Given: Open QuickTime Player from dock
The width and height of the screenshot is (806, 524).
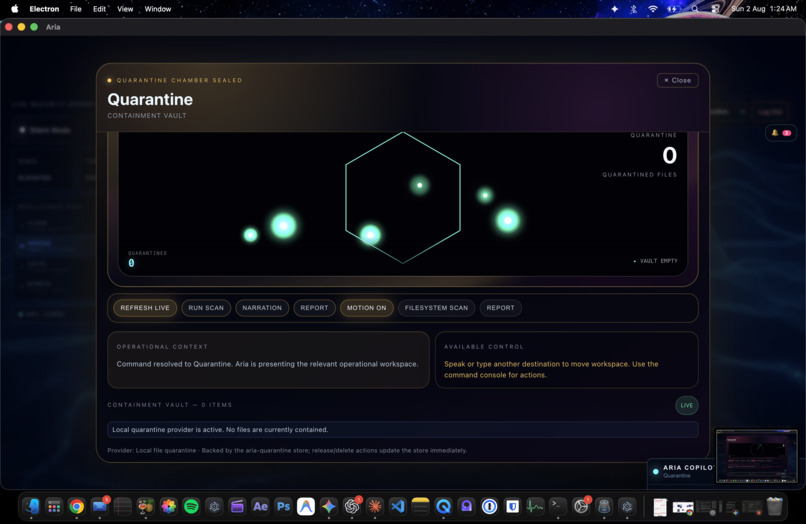Looking at the screenshot, I should click(444, 507).
